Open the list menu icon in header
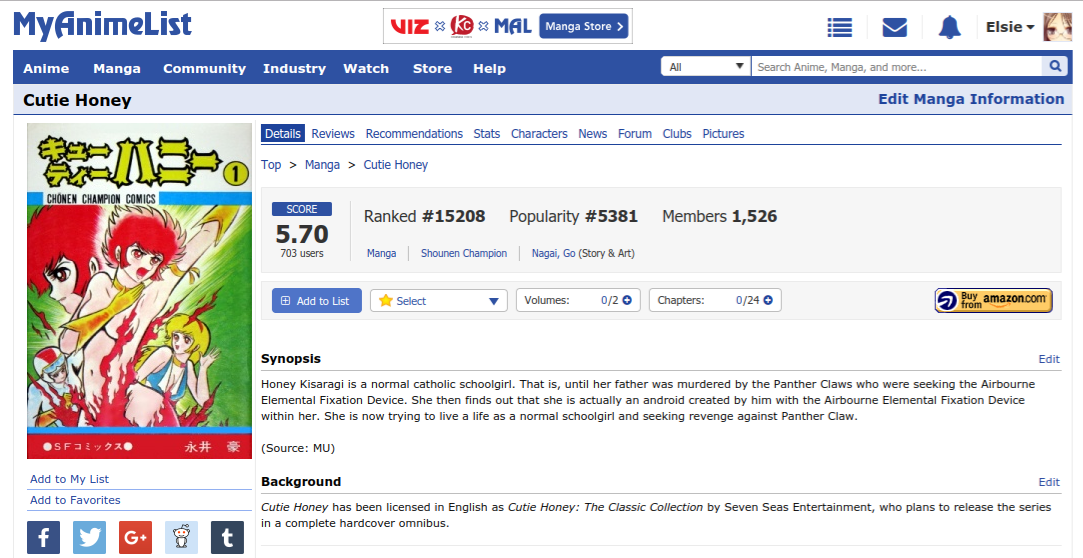Screen dimensions: 1083x558 click(x=839, y=28)
